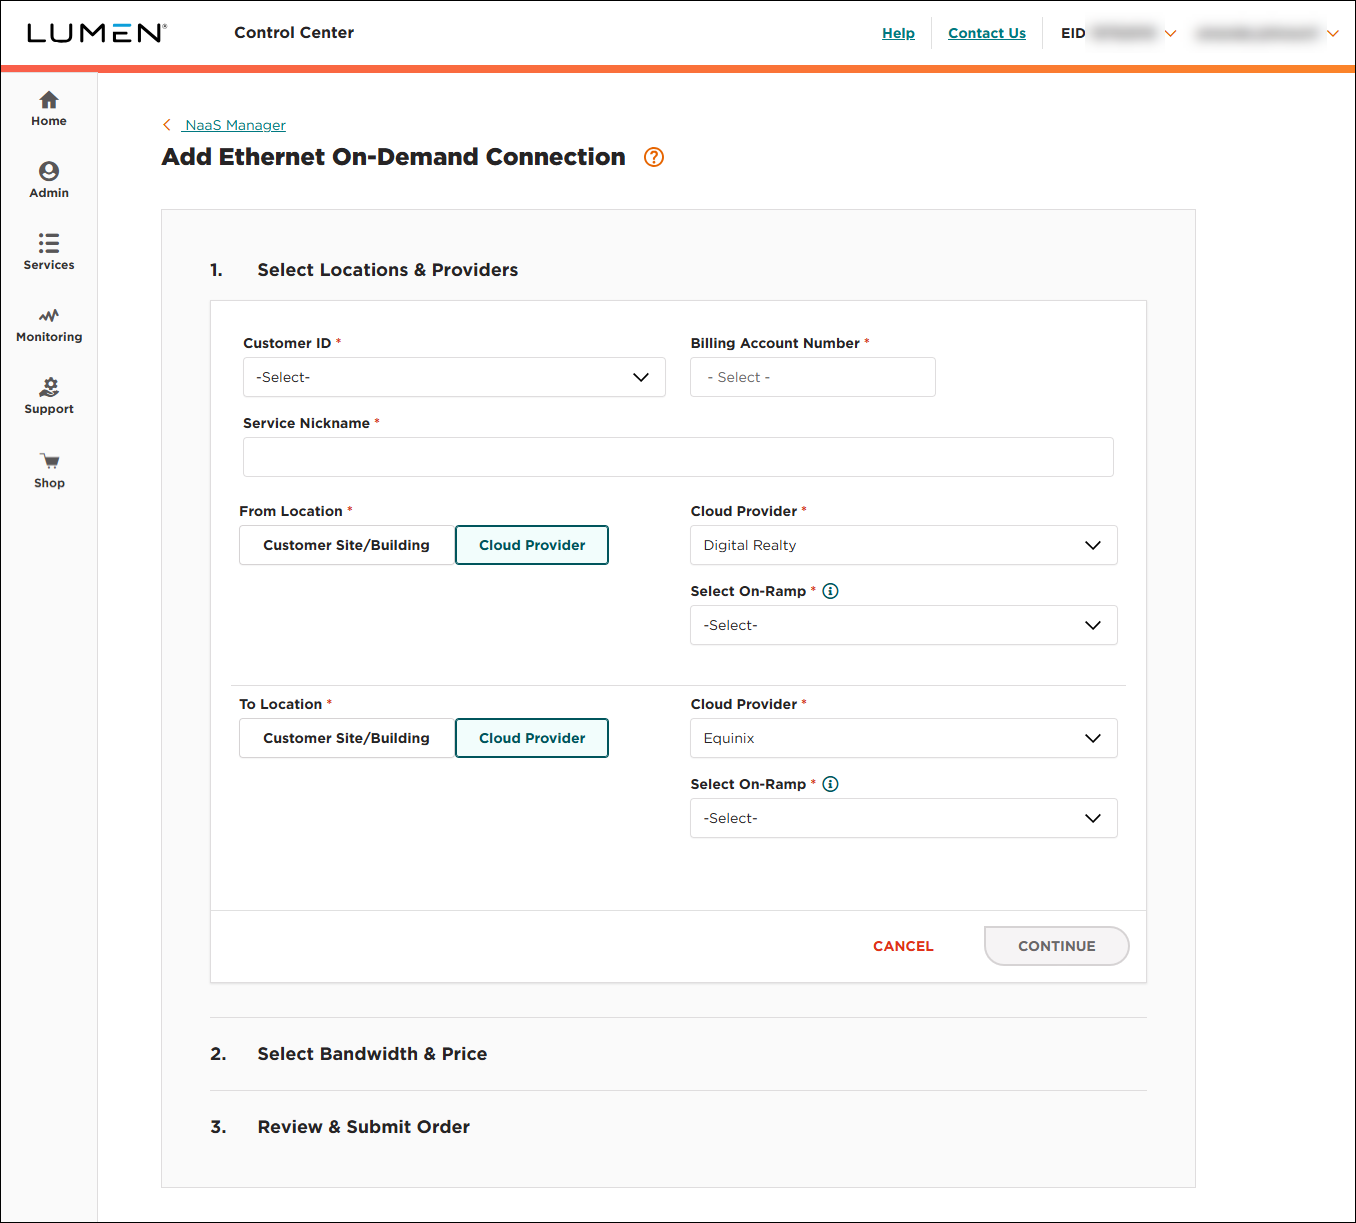
Task: Click the help question mark beside page title
Action: (654, 157)
